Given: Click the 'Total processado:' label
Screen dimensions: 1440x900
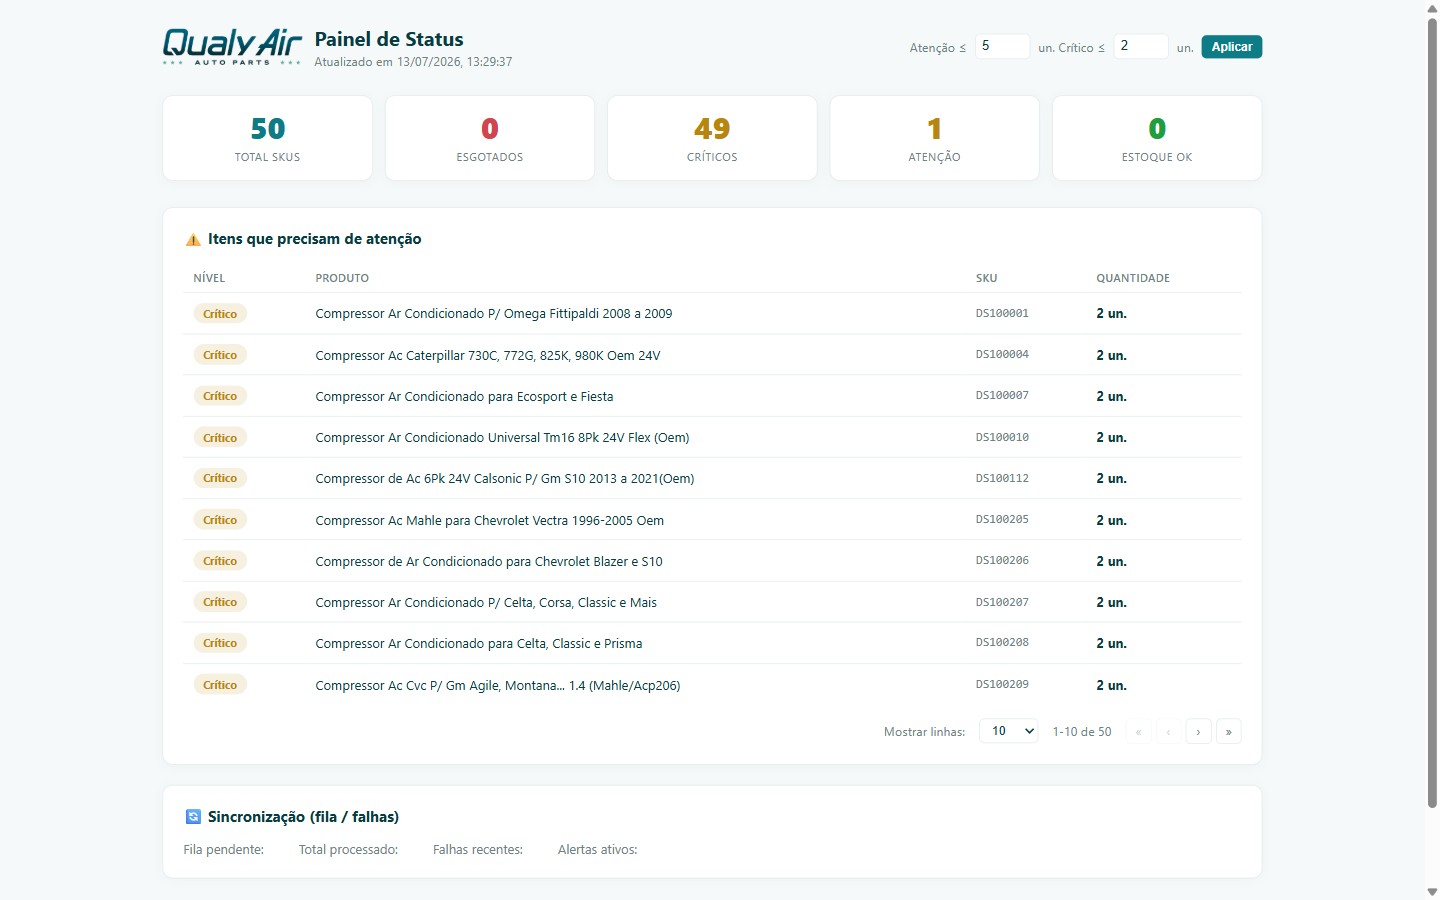Looking at the screenshot, I should pyautogui.click(x=348, y=850).
